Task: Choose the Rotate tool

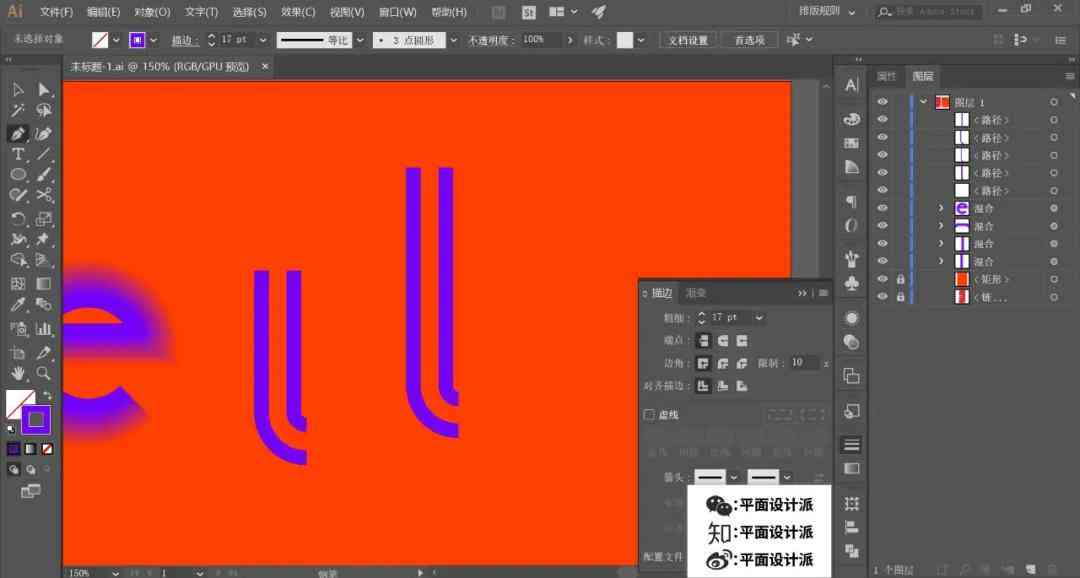Action: point(18,219)
